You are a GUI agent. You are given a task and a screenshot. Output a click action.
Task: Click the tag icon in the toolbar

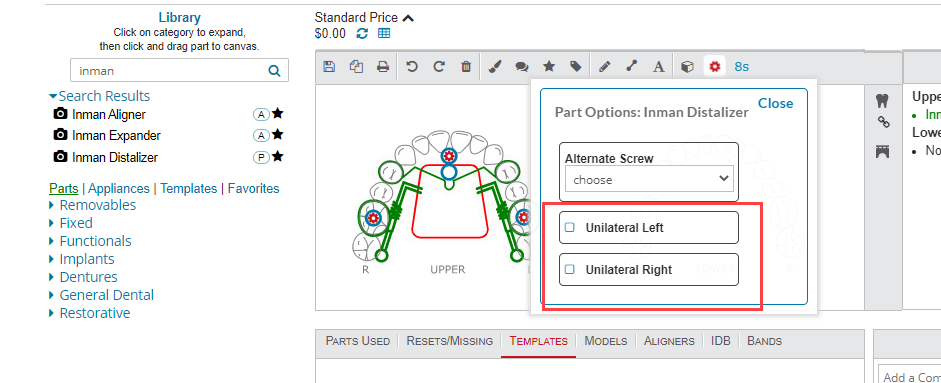(576, 67)
